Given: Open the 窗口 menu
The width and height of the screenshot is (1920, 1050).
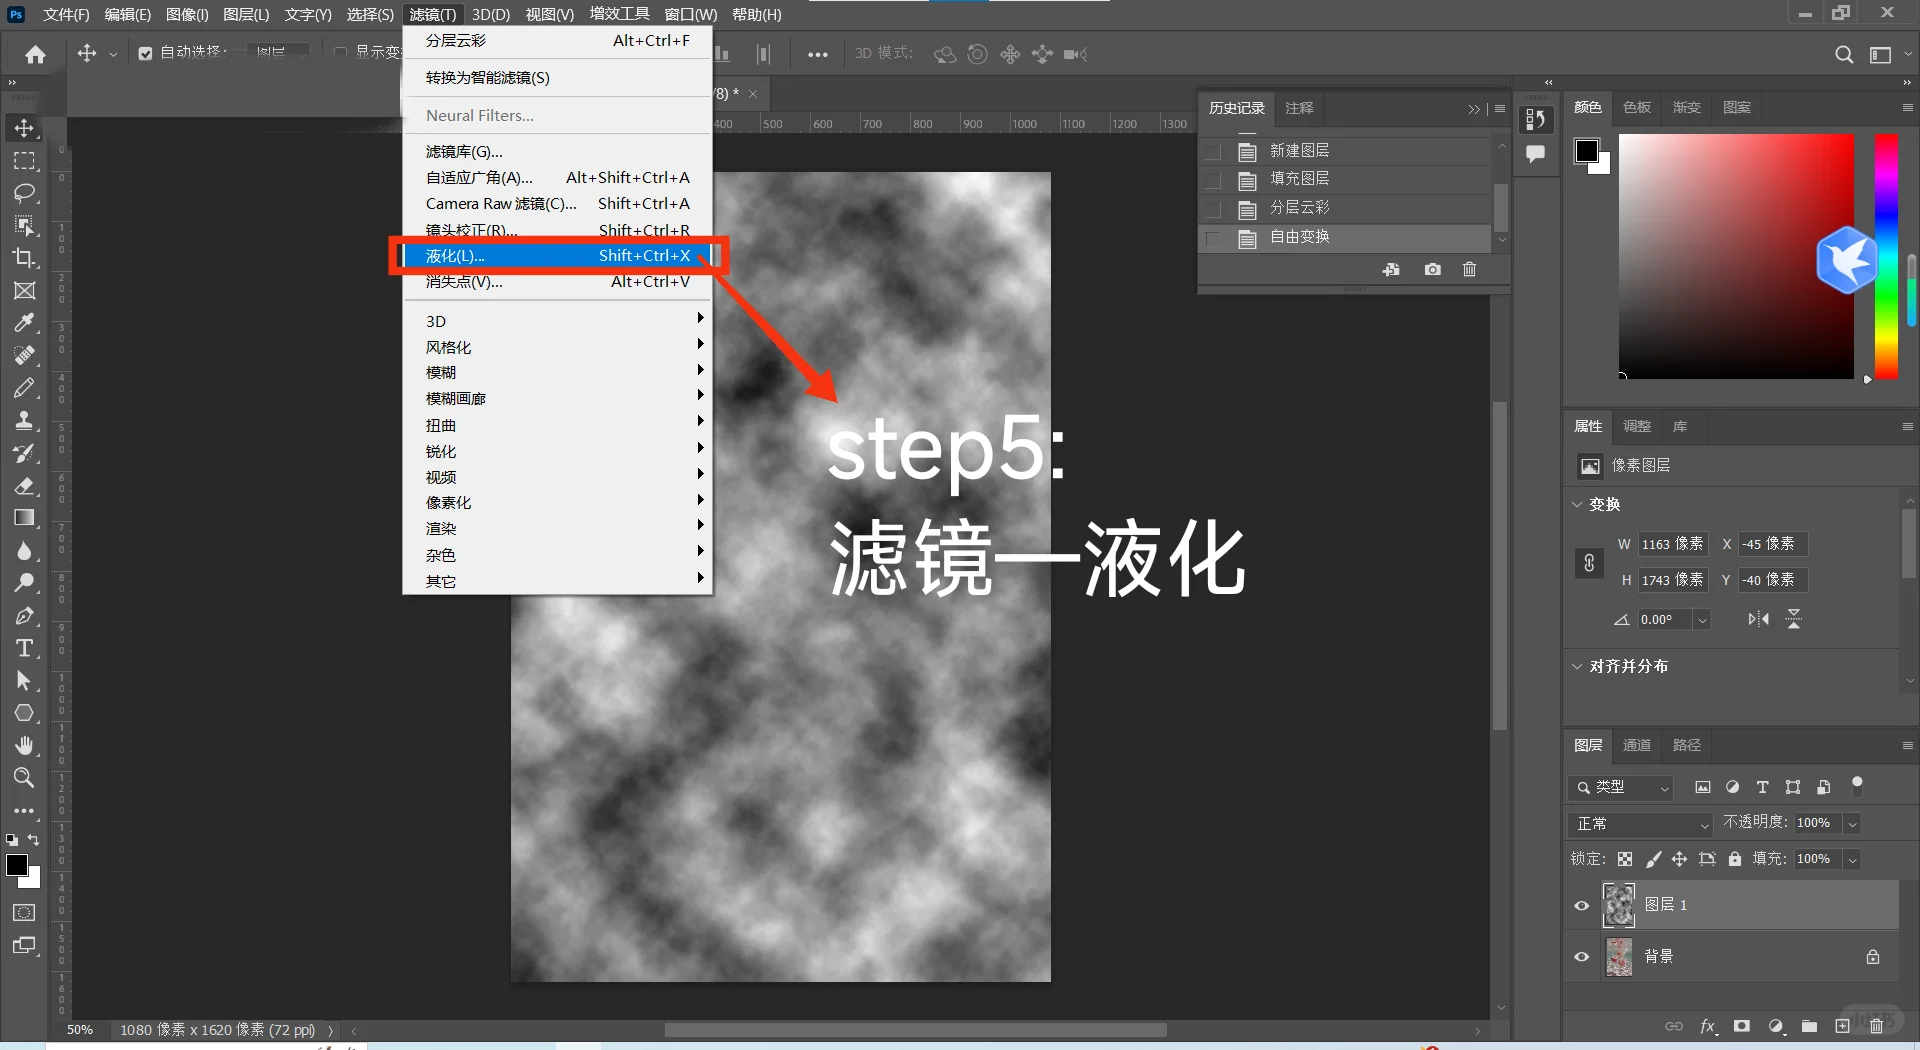Looking at the screenshot, I should (x=690, y=14).
